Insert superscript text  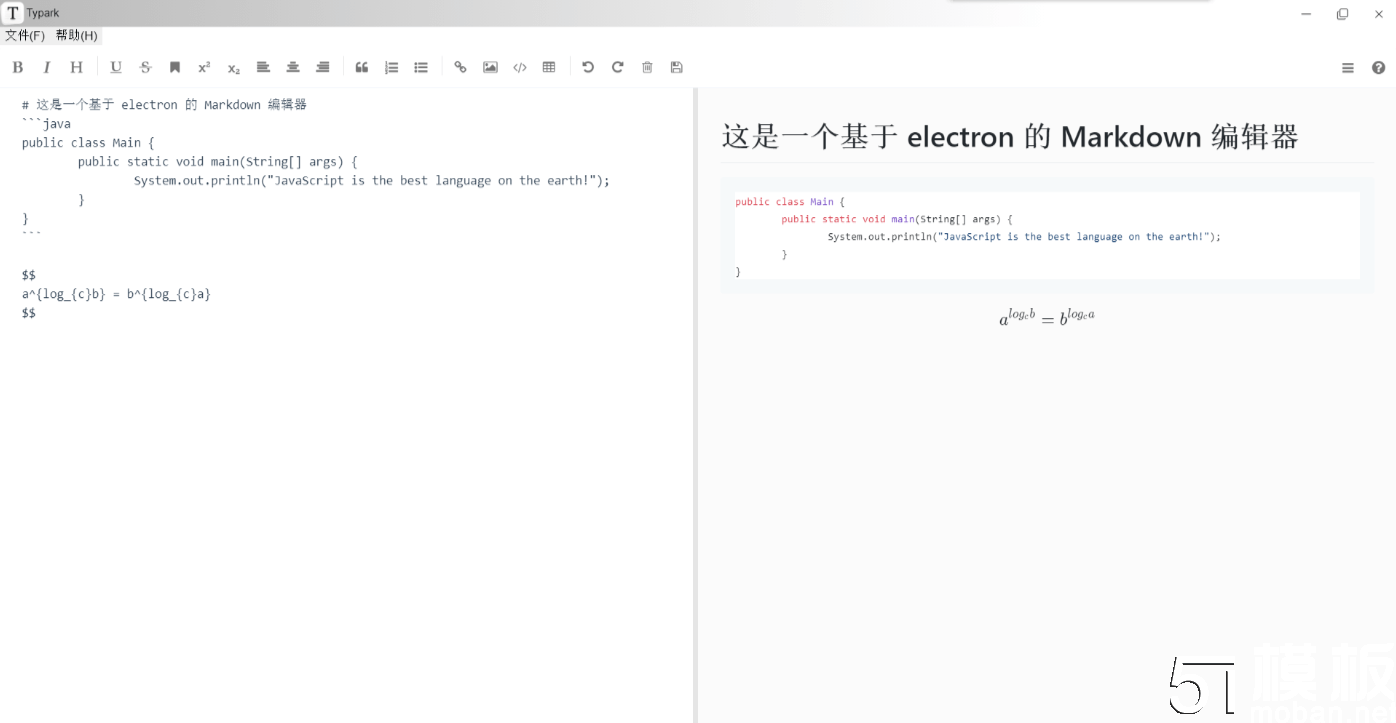pyautogui.click(x=204, y=67)
